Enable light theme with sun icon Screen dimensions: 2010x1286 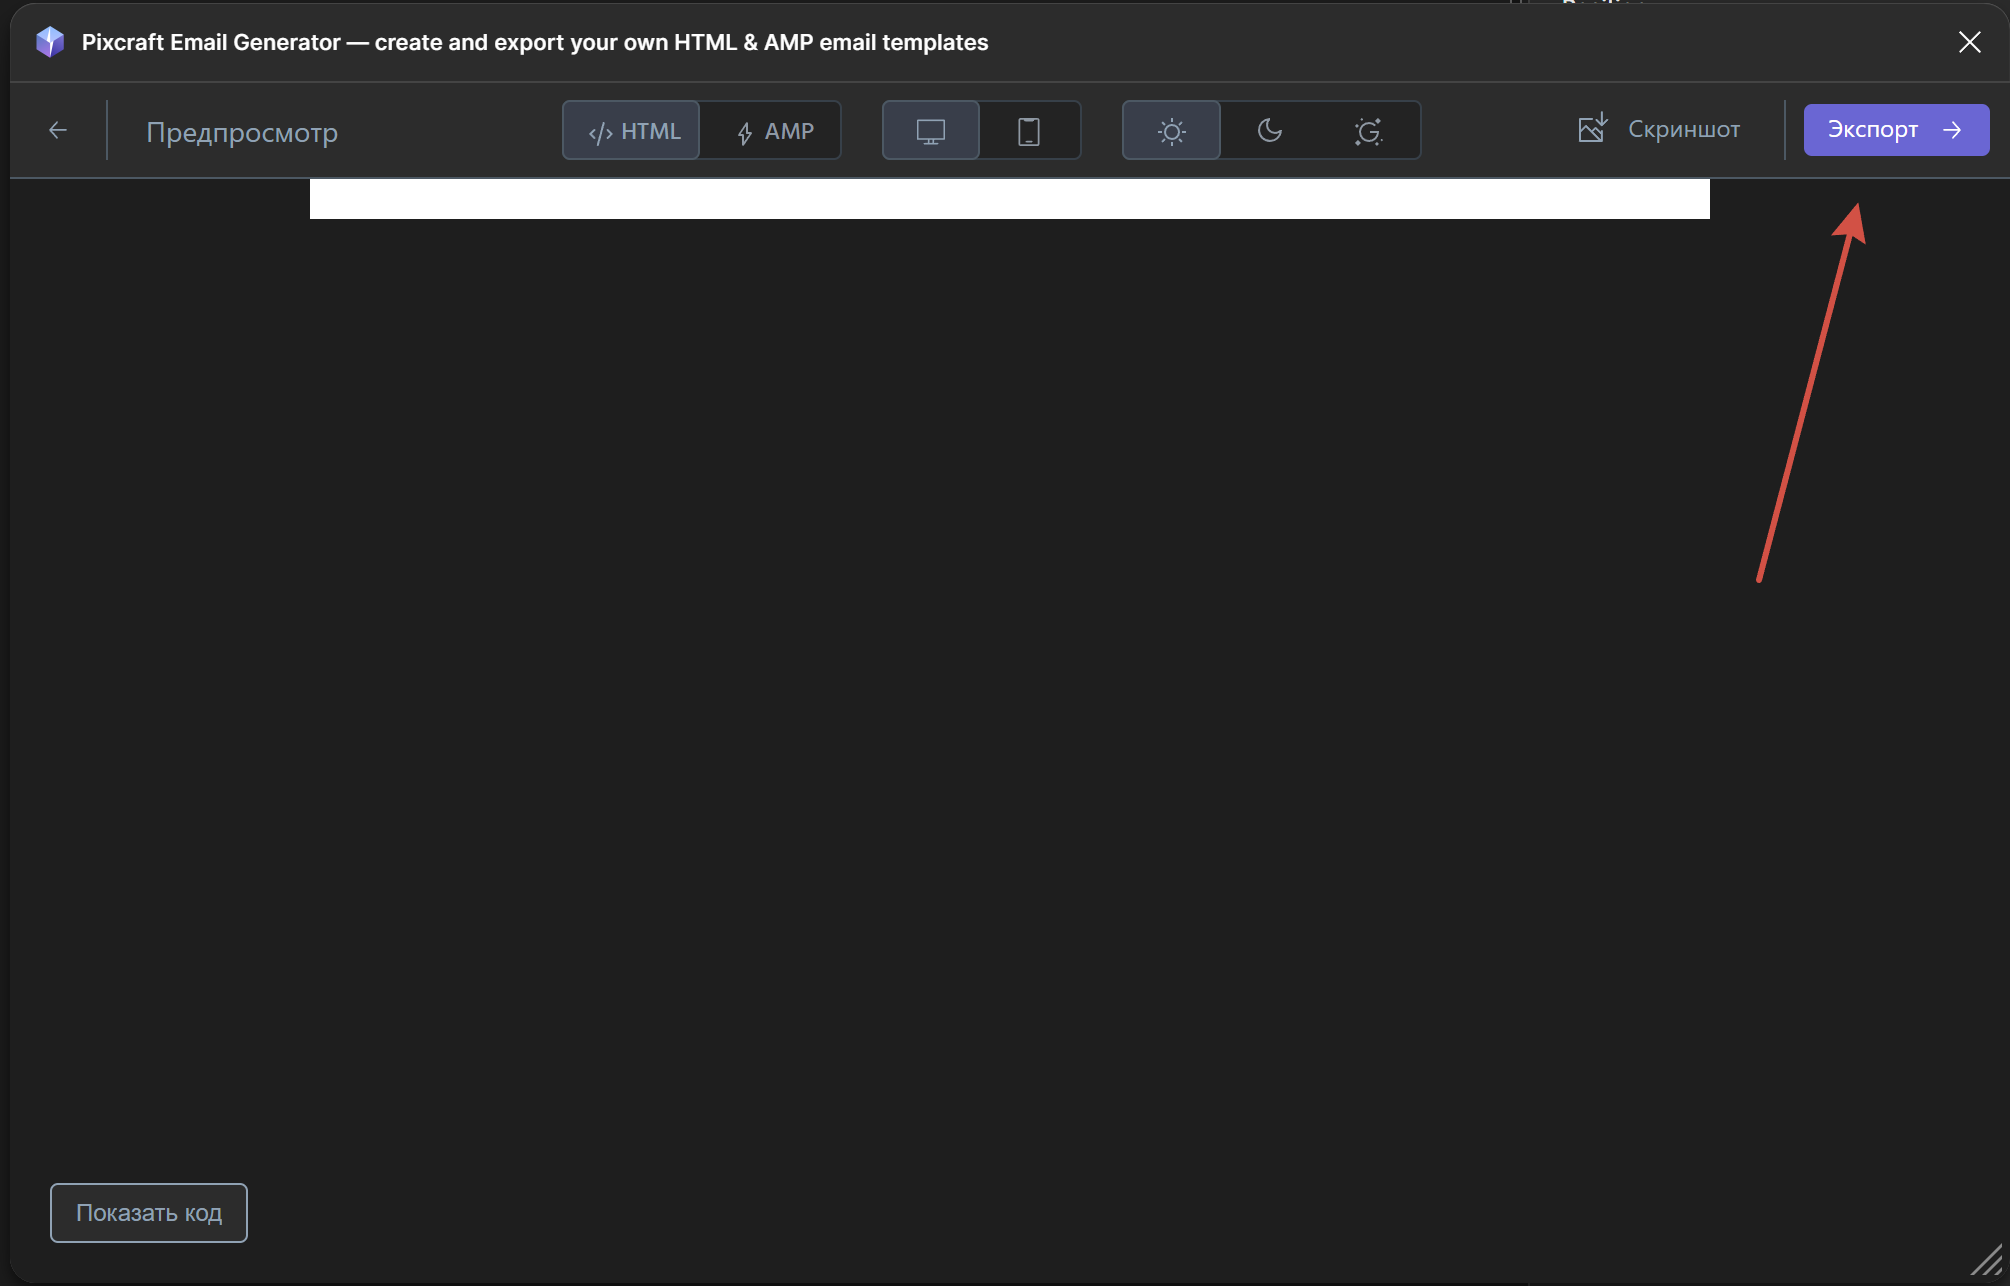tap(1171, 131)
